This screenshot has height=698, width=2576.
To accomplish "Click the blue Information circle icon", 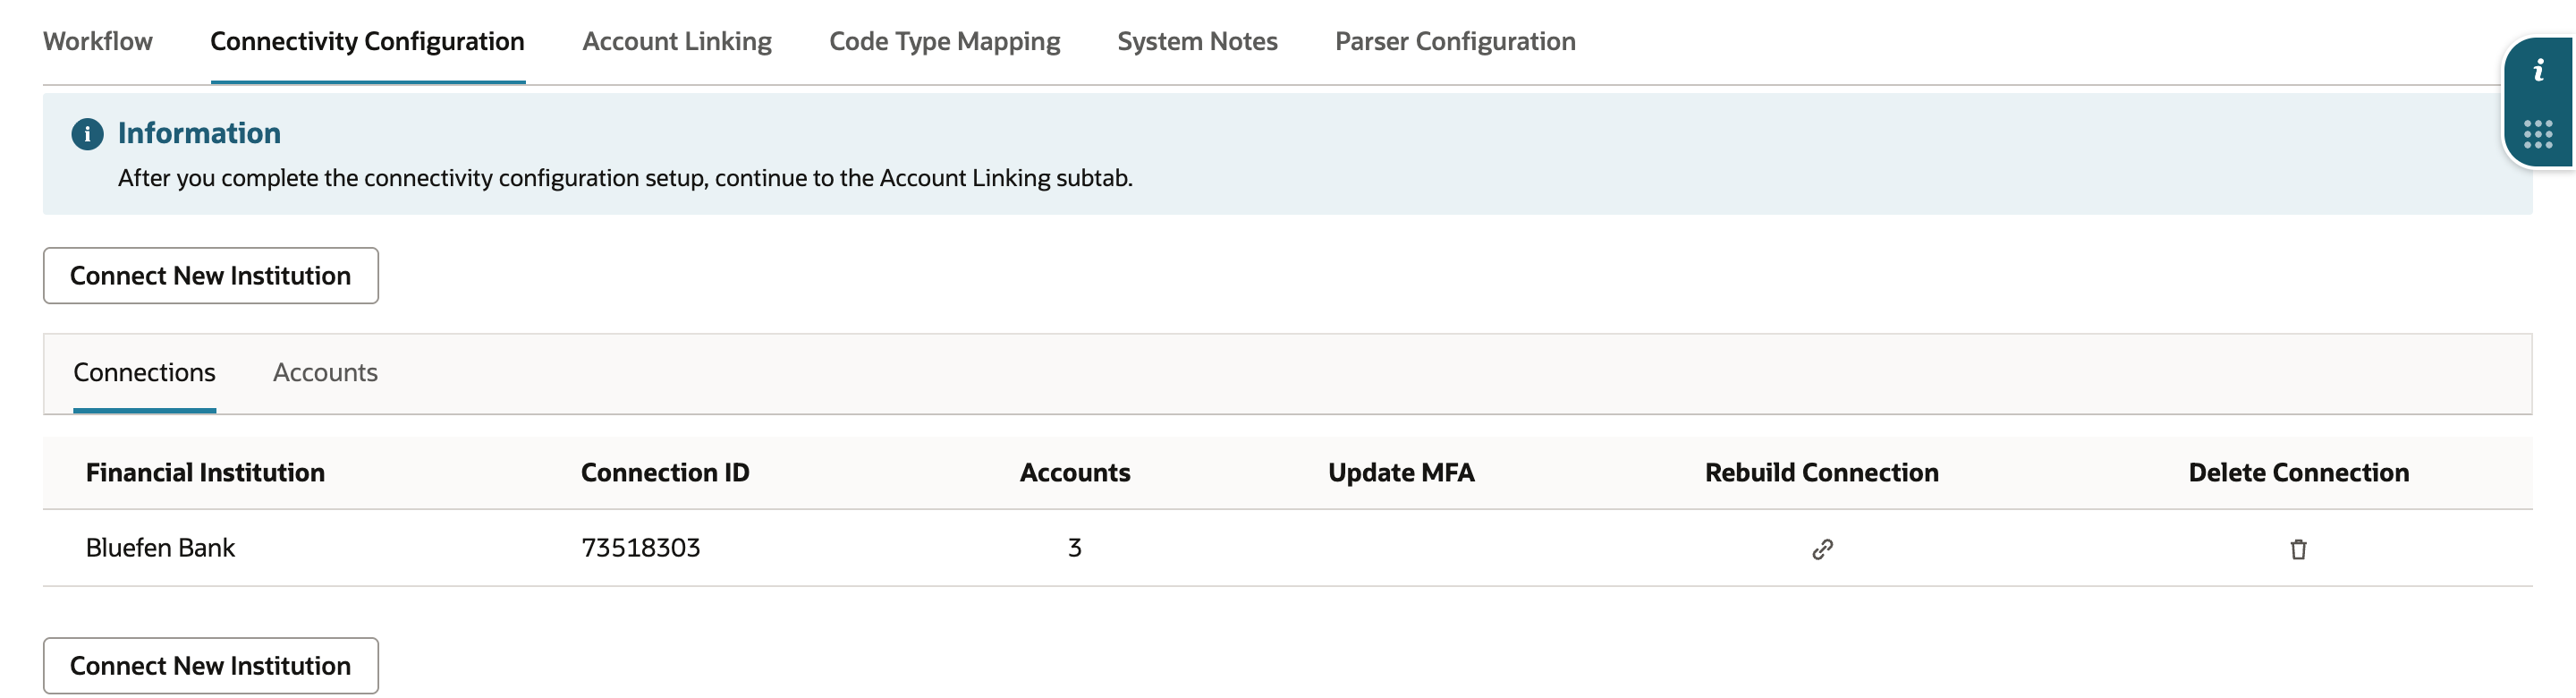I will [x=87, y=134].
